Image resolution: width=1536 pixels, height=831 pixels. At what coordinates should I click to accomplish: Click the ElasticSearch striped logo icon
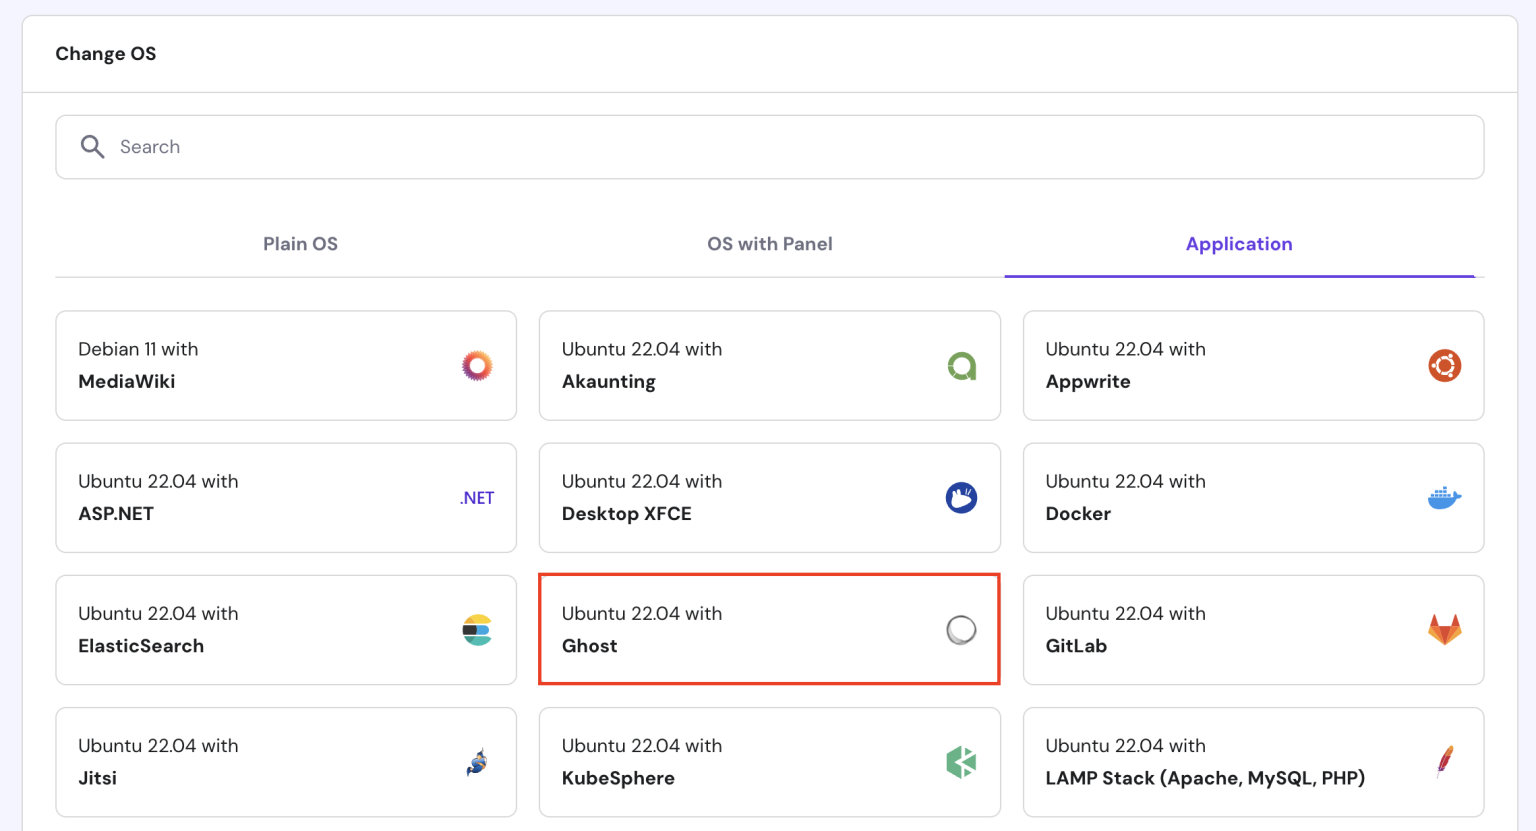pyautogui.click(x=477, y=630)
